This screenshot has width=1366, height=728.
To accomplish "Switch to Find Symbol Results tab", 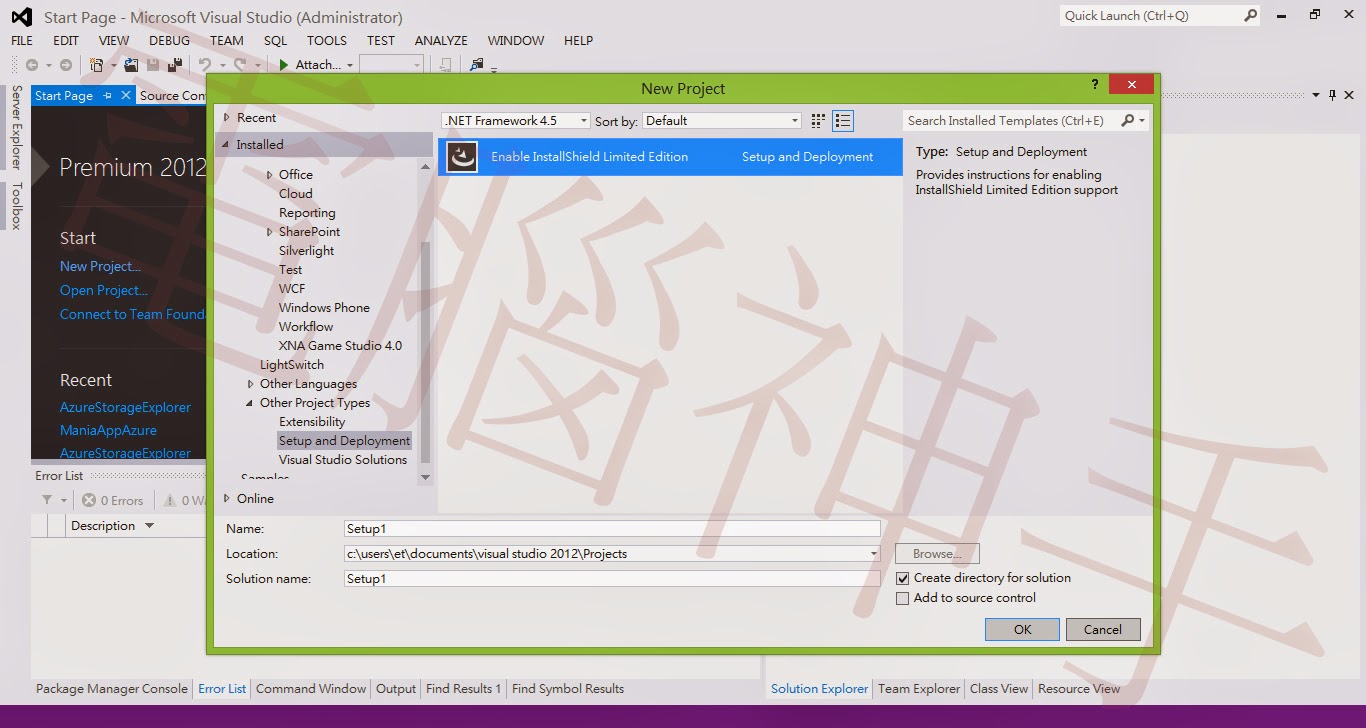I will [568, 689].
